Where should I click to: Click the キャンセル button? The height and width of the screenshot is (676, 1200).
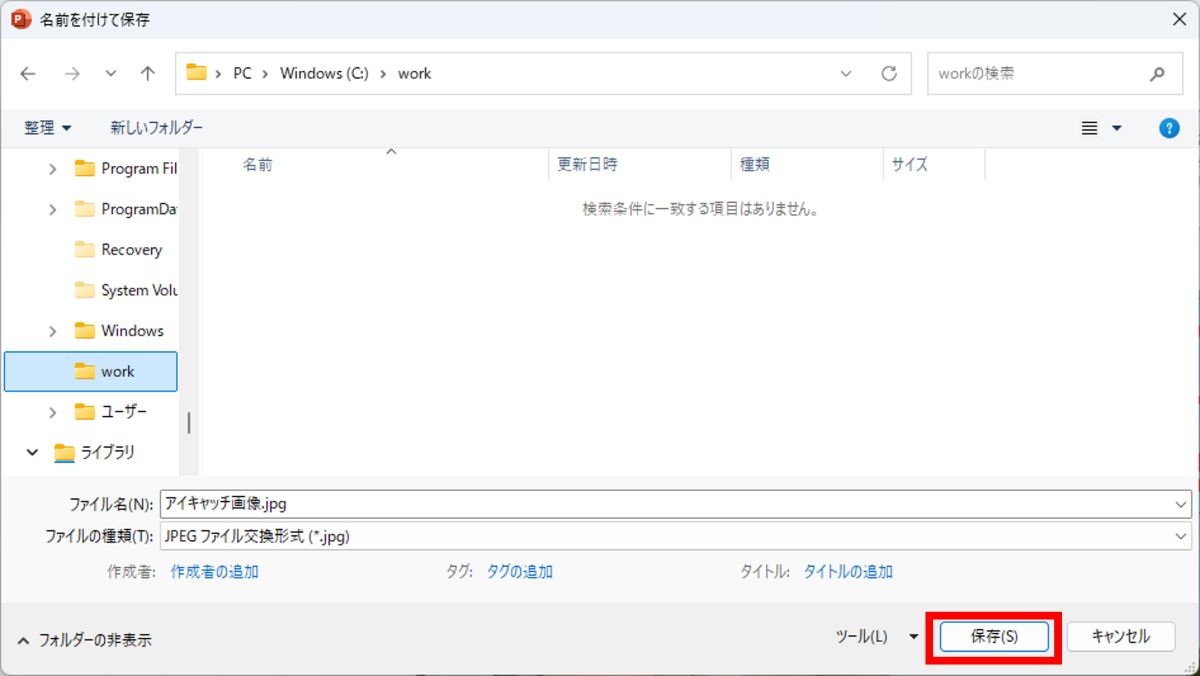(1120, 637)
